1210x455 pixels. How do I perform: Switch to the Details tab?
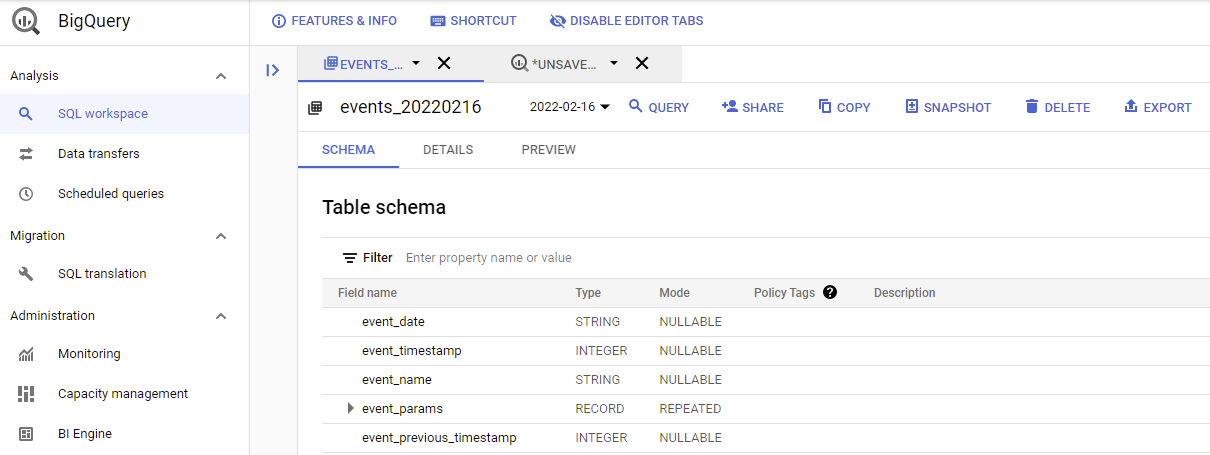tap(448, 150)
